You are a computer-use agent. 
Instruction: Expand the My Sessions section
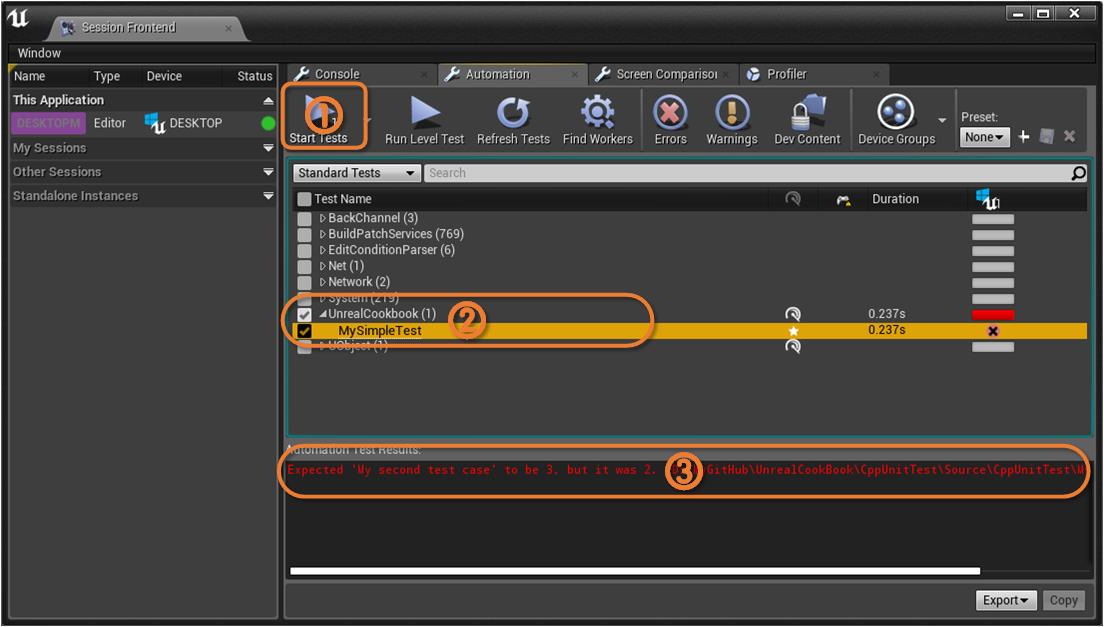click(x=268, y=148)
